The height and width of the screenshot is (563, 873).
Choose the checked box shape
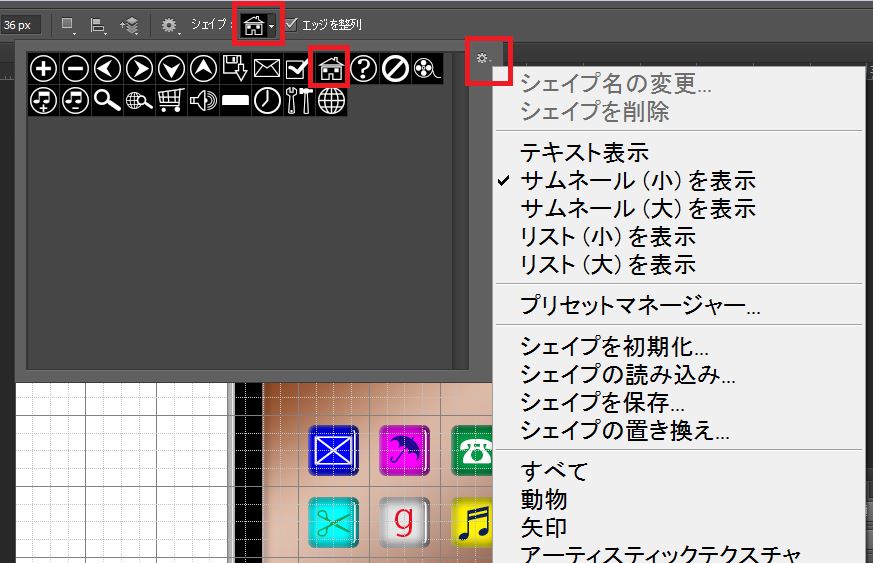coord(298,69)
